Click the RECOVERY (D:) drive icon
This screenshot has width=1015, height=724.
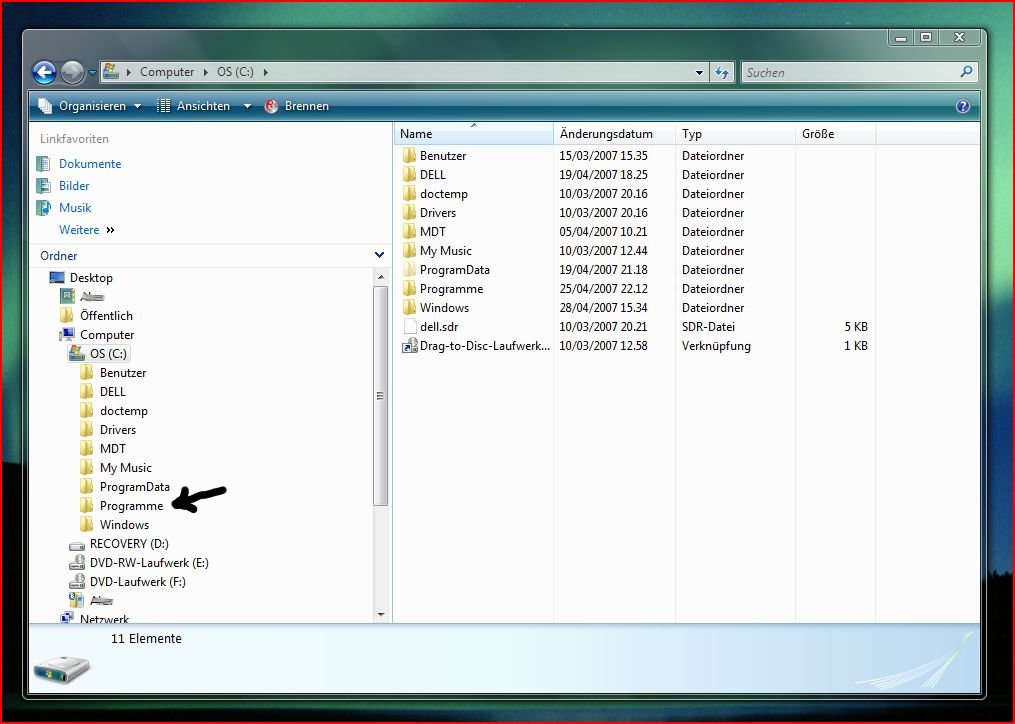click(x=77, y=545)
